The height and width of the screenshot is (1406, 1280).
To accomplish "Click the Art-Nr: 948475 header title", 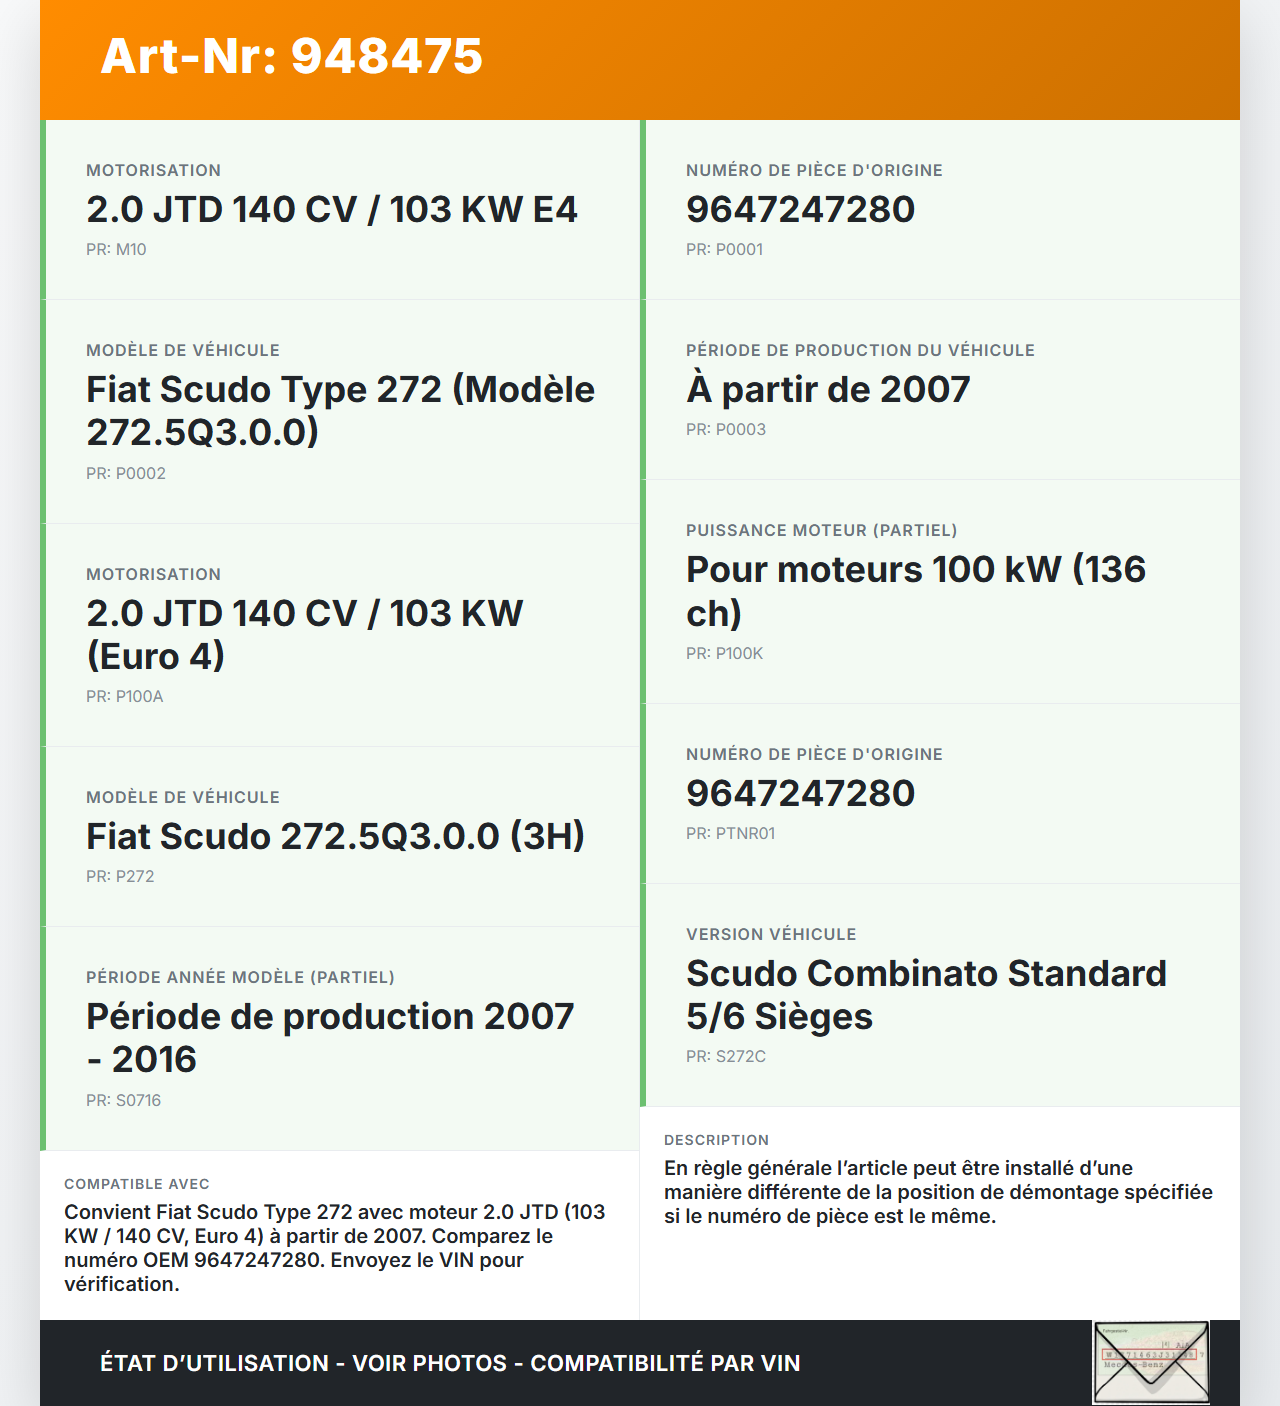I will pyautogui.click(x=292, y=56).
